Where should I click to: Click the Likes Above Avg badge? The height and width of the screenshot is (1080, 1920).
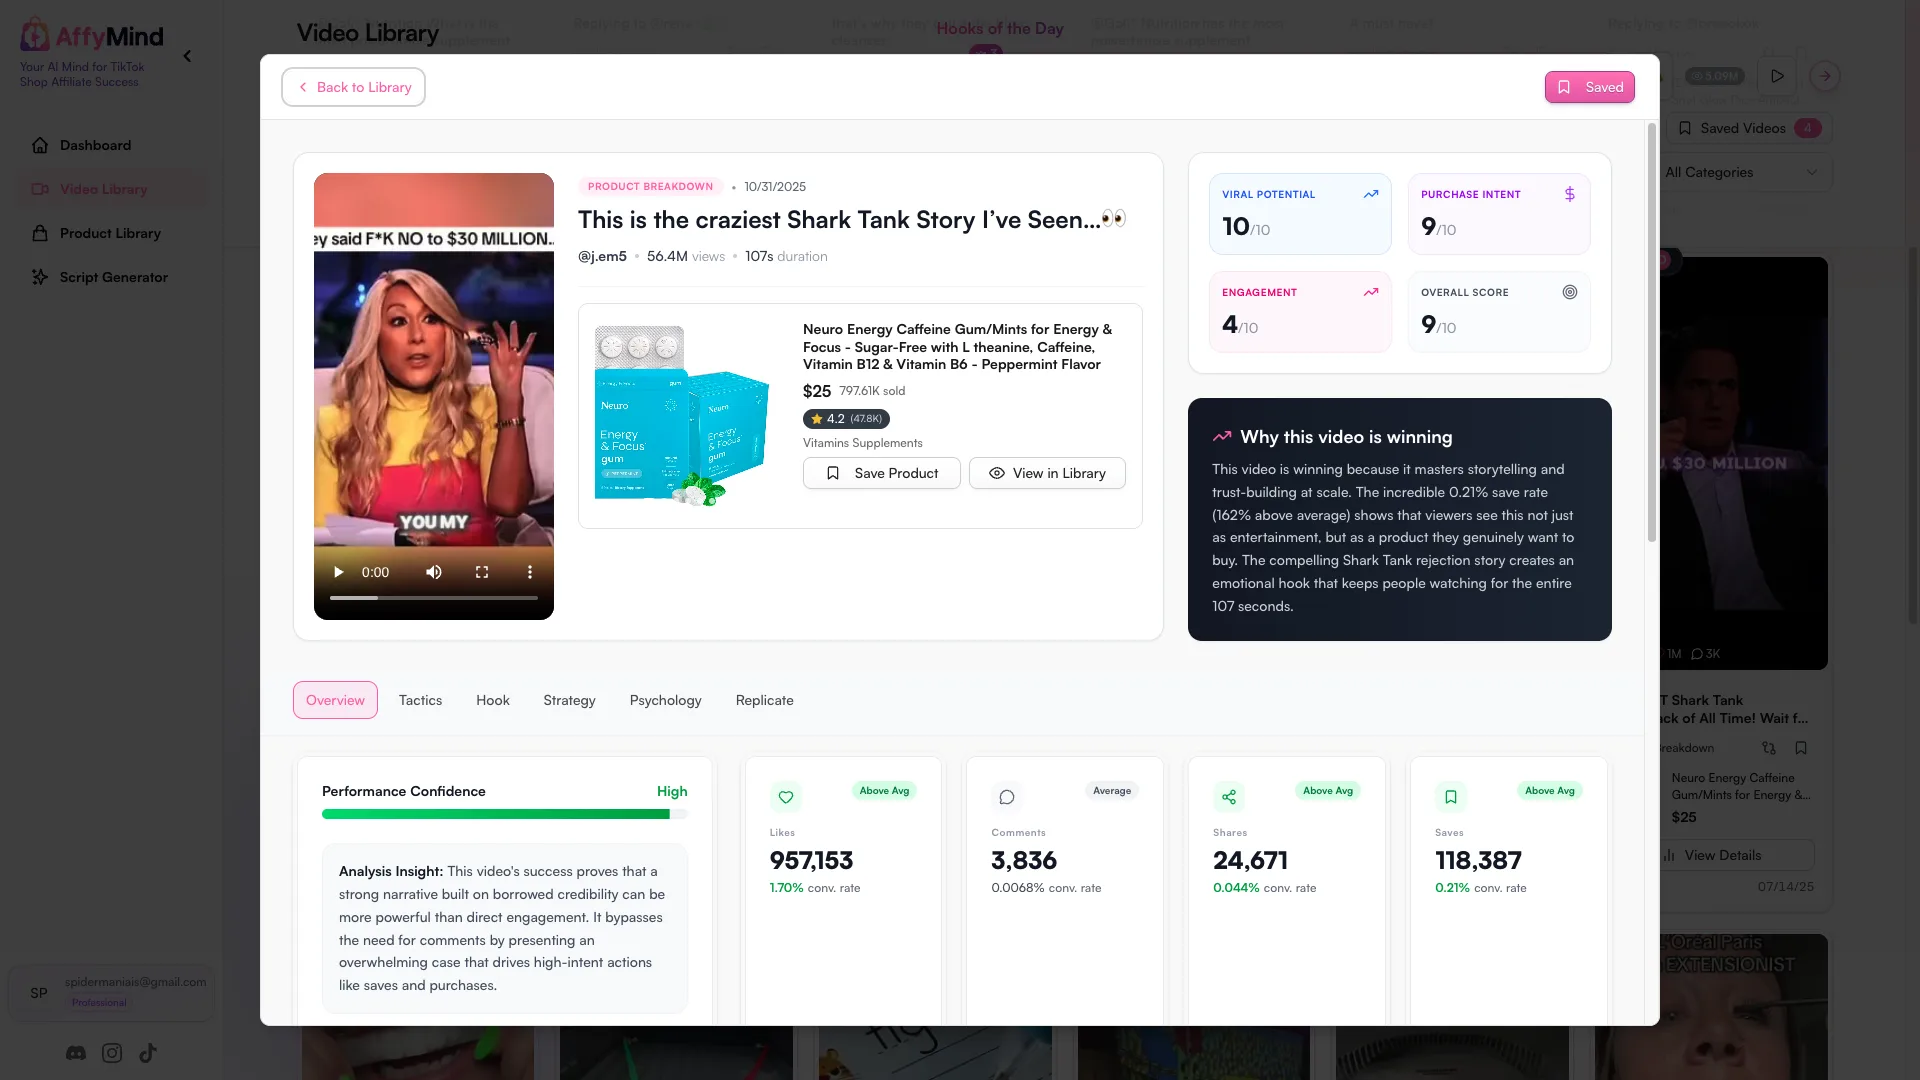pyautogui.click(x=884, y=791)
